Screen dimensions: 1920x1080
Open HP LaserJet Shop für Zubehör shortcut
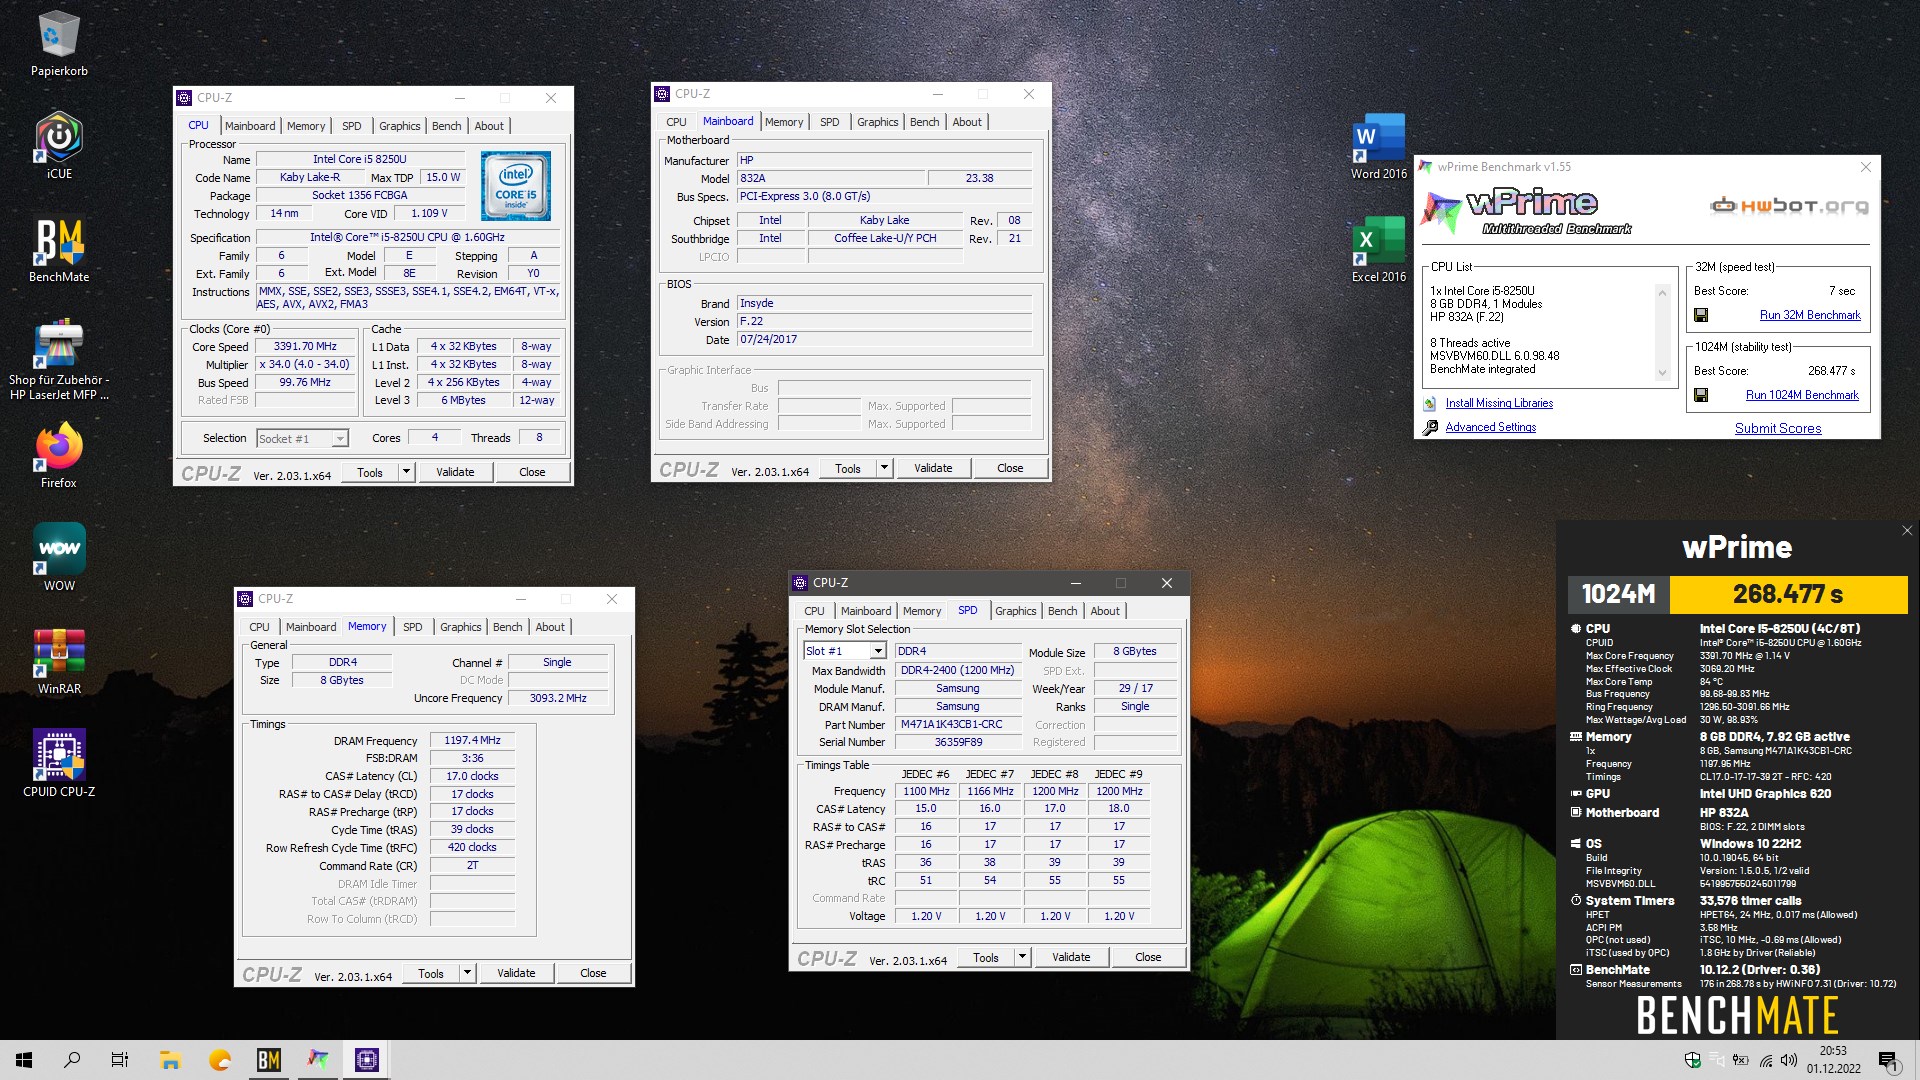[x=59, y=360]
